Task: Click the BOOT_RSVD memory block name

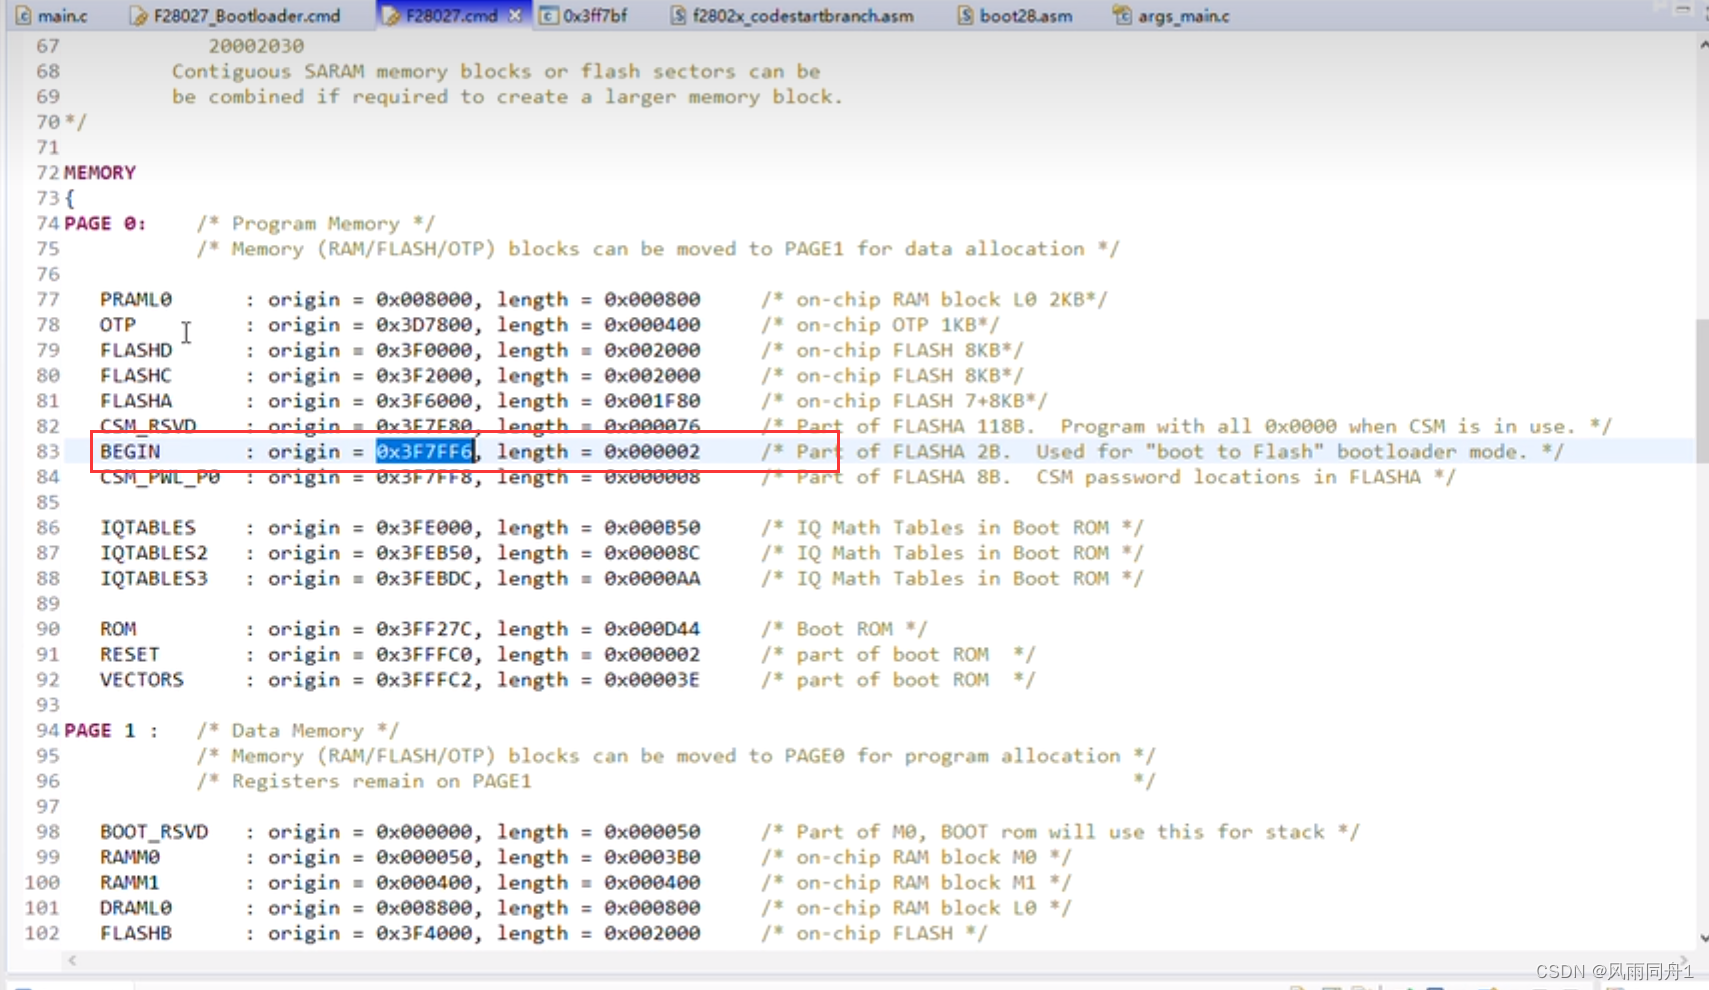Action: [154, 831]
